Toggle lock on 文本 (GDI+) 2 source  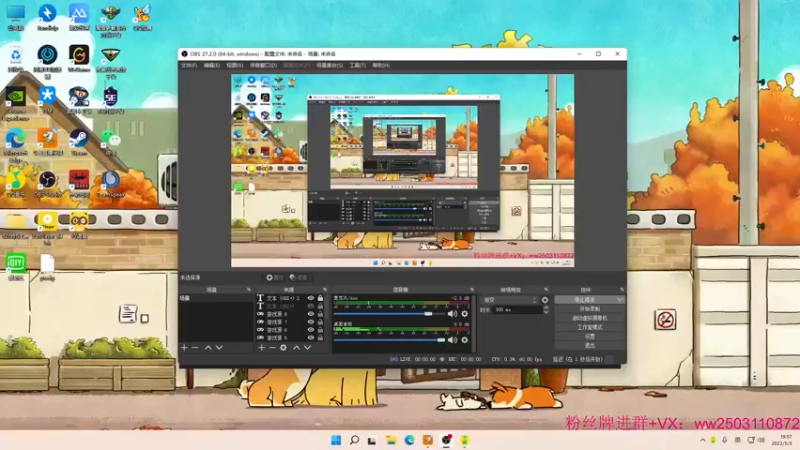(320, 298)
